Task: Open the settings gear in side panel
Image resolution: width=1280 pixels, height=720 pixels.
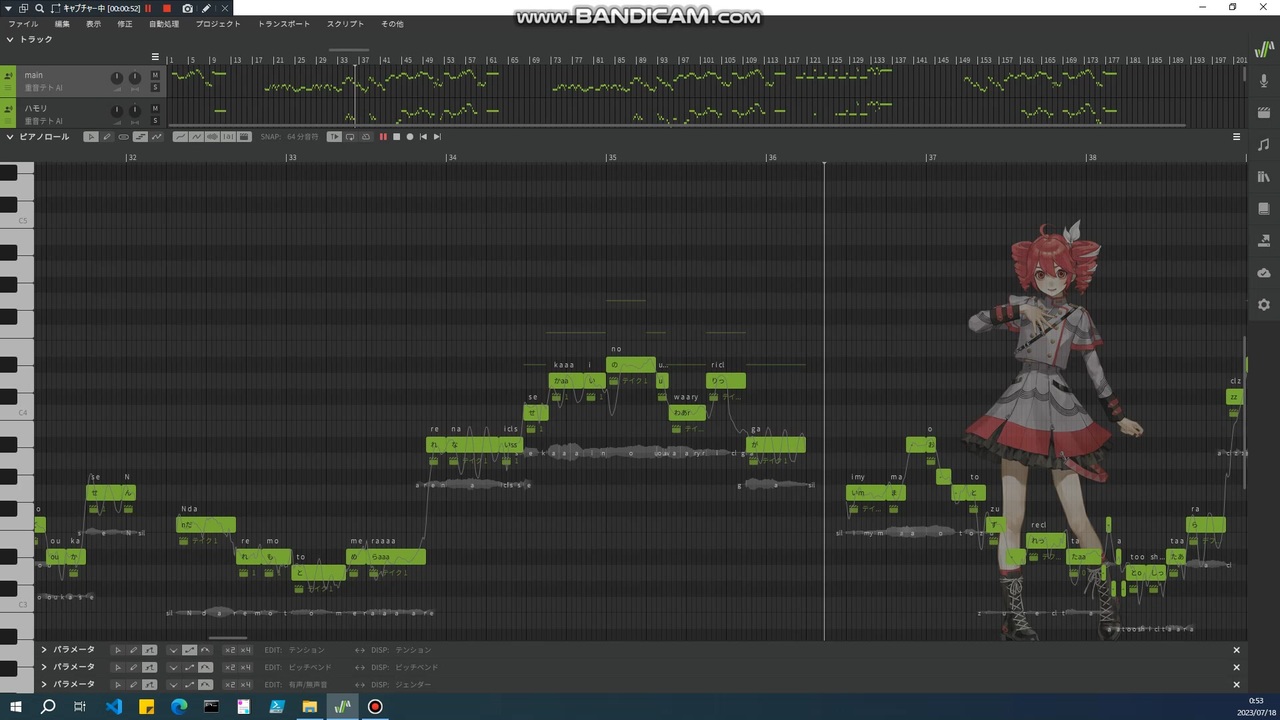Action: (x=1264, y=305)
